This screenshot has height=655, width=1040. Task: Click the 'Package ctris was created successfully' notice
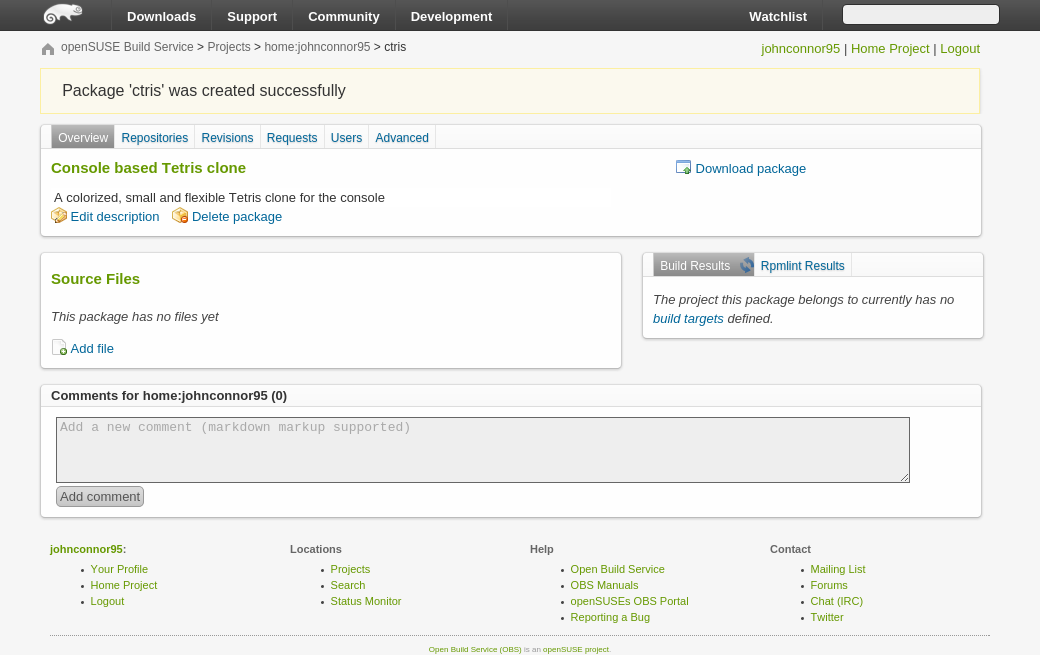pyautogui.click(x=510, y=91)
